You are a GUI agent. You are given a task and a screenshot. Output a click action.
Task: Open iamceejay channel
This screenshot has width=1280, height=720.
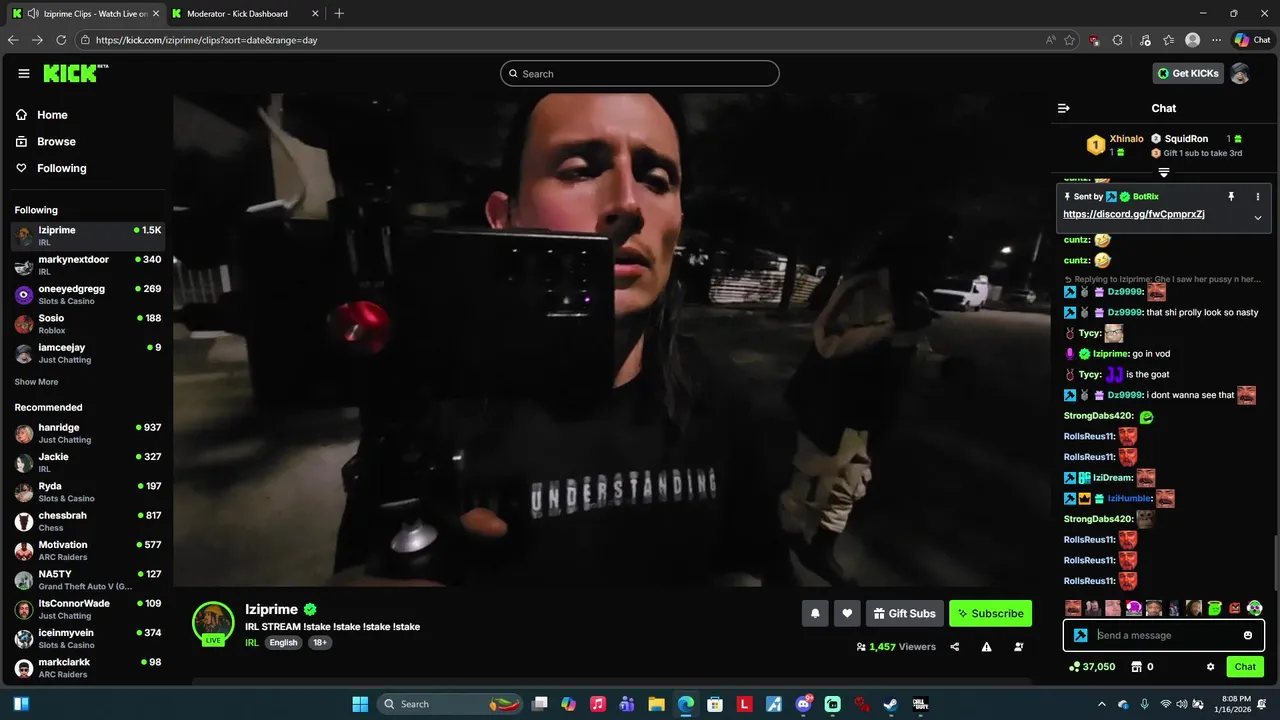88,353
